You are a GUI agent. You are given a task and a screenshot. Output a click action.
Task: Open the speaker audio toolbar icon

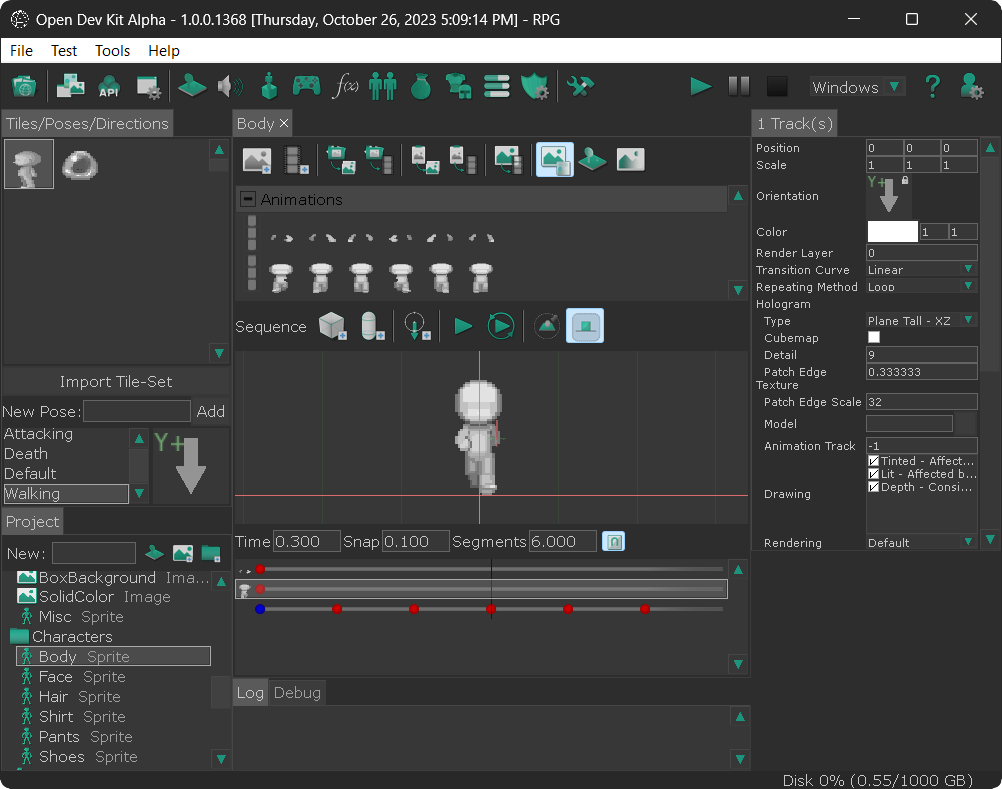click(x=230, y=86)
